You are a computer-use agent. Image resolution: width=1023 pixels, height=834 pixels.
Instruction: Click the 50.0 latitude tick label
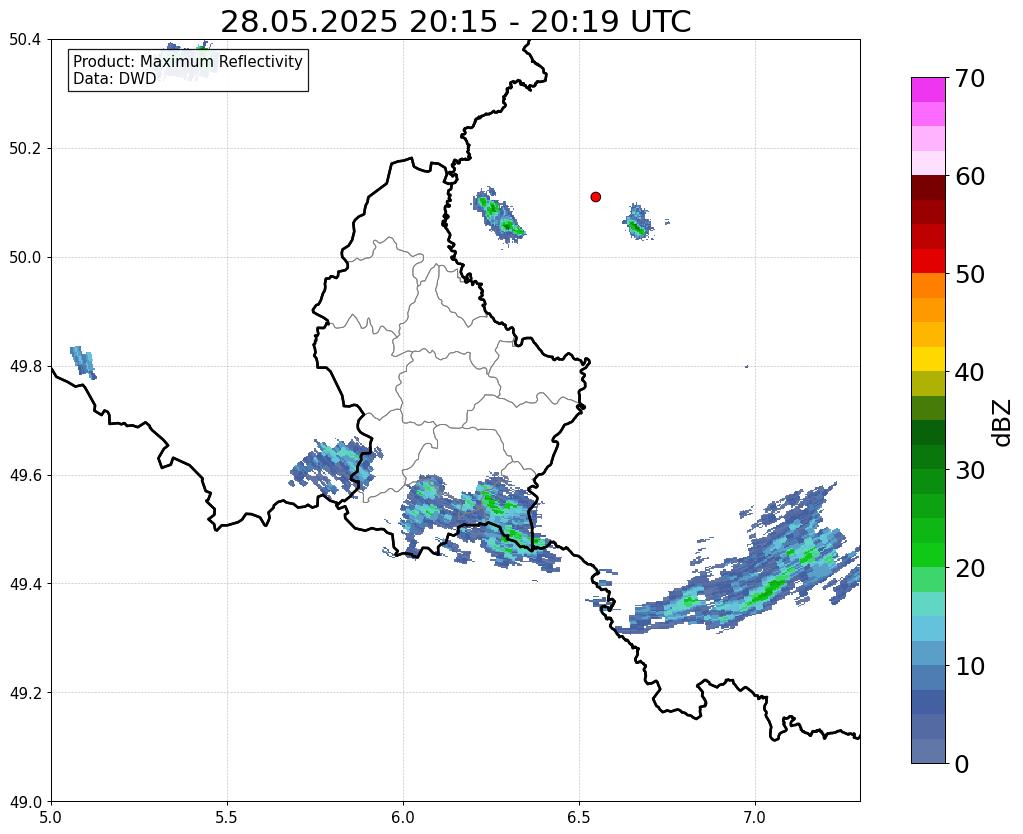[25, 258]
